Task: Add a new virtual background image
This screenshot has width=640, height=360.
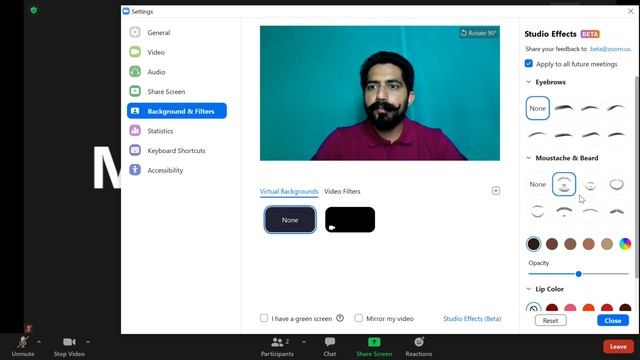Action: (496, 191)
